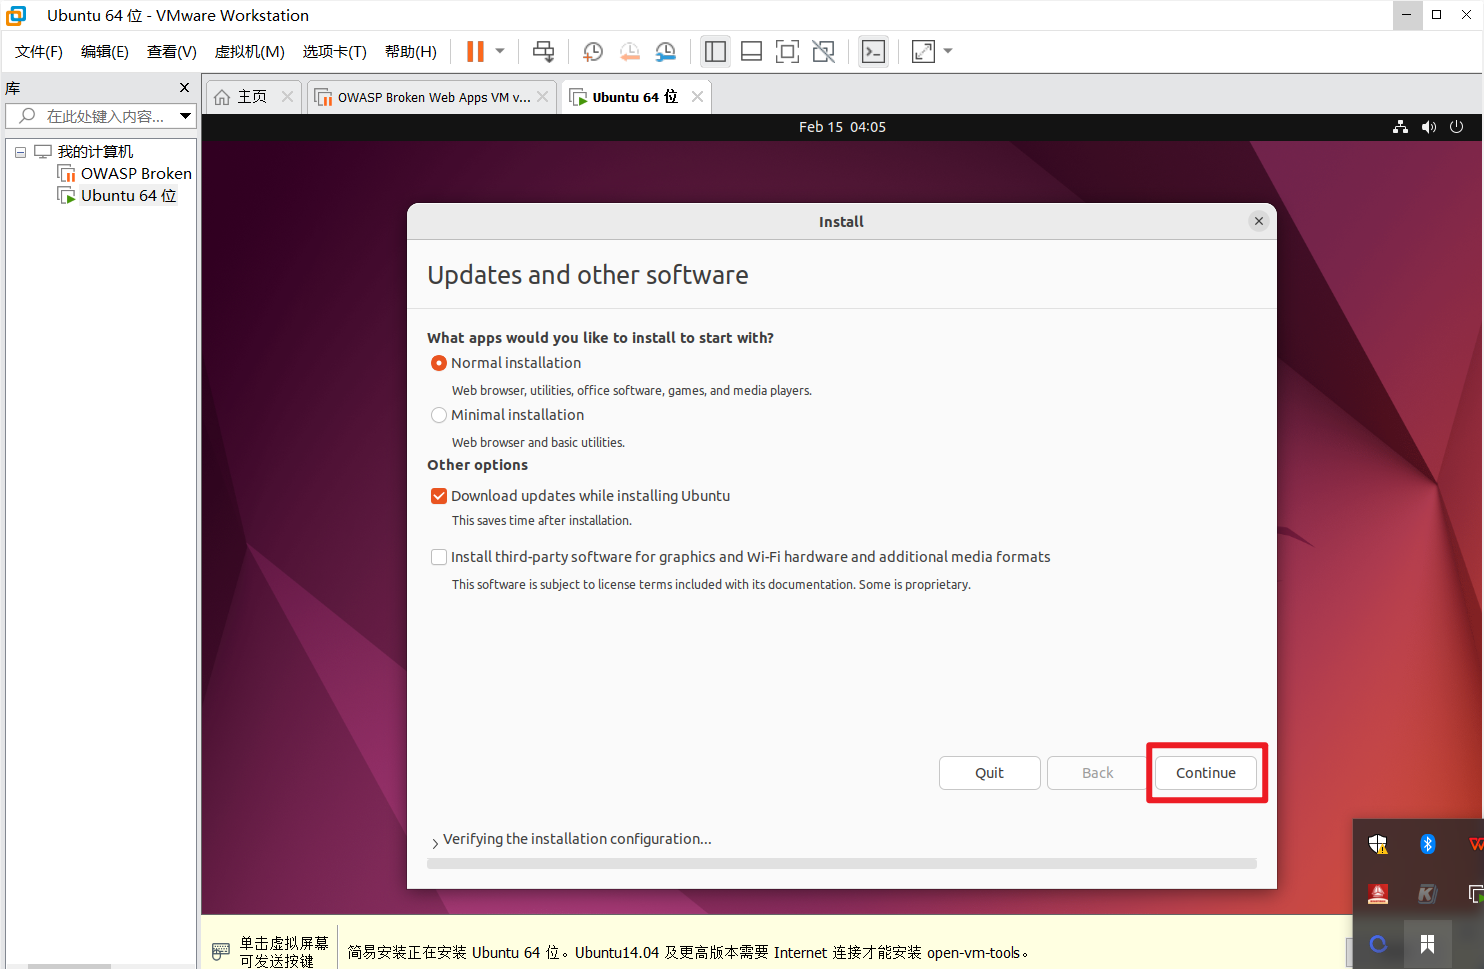Open the snapshot manager icon

click(665, 51)
